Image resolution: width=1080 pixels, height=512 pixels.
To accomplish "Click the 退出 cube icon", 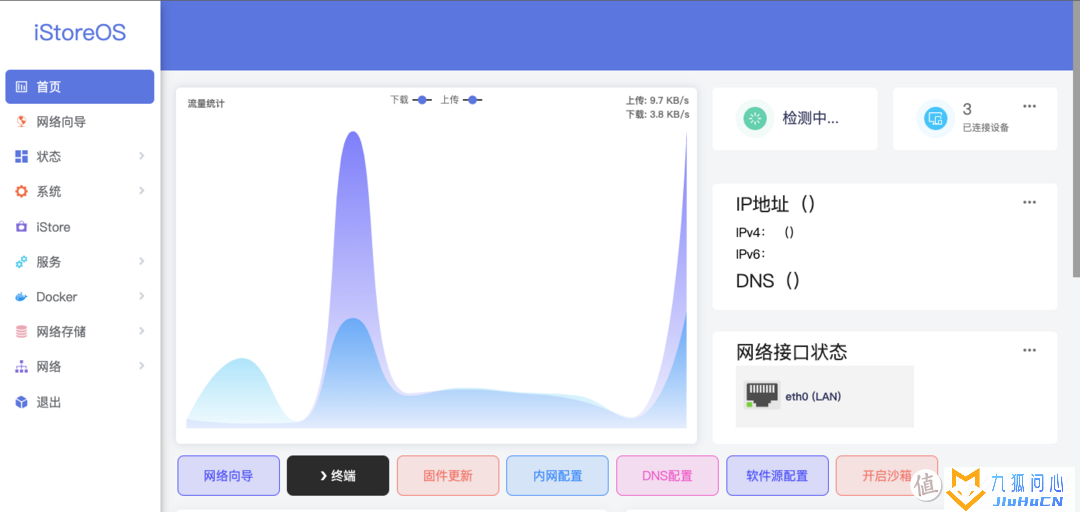I will [x=21, y=402].
